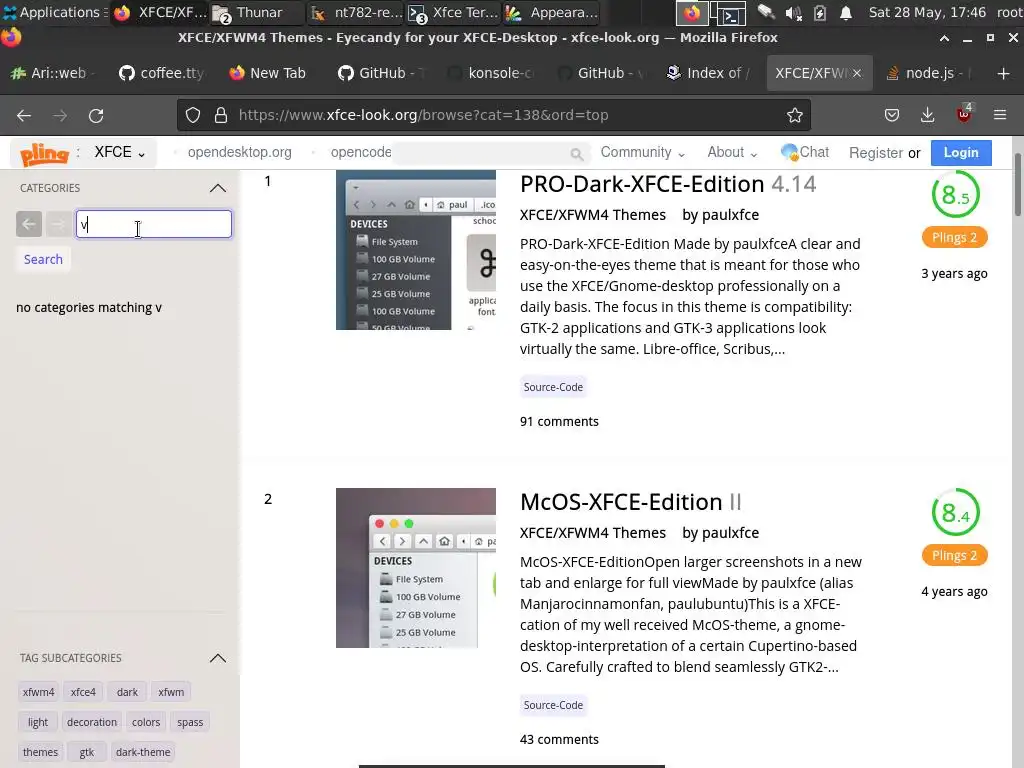Click the blue Login button
The image size is (1024, 768).
tap(961, 153)
